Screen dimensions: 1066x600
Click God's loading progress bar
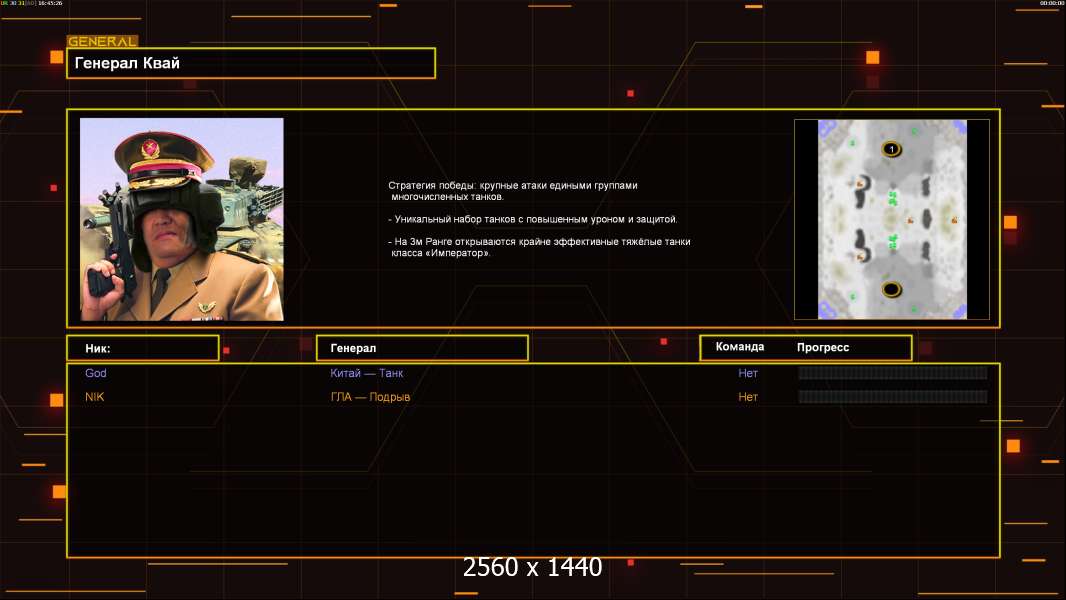(x=892, y=373)
